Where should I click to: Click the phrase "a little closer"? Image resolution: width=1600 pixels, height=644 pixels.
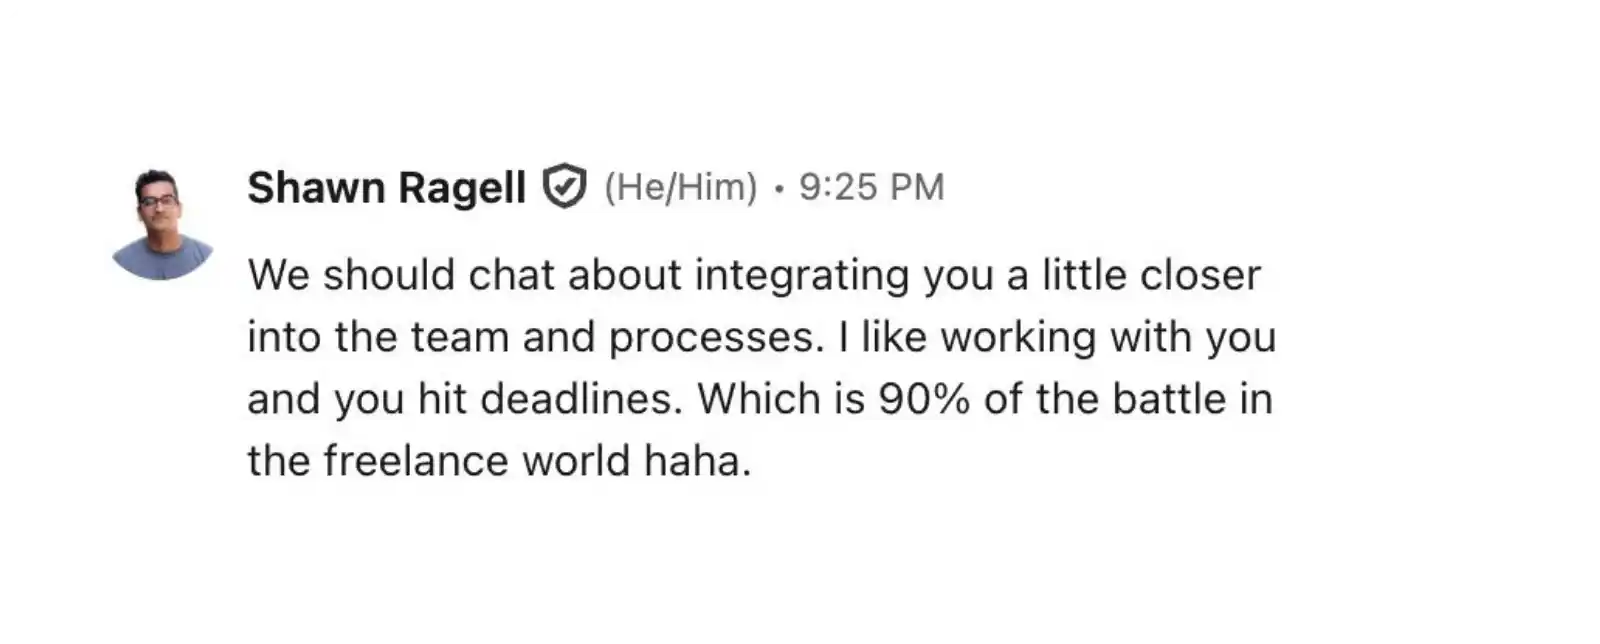coord(1133,275)
